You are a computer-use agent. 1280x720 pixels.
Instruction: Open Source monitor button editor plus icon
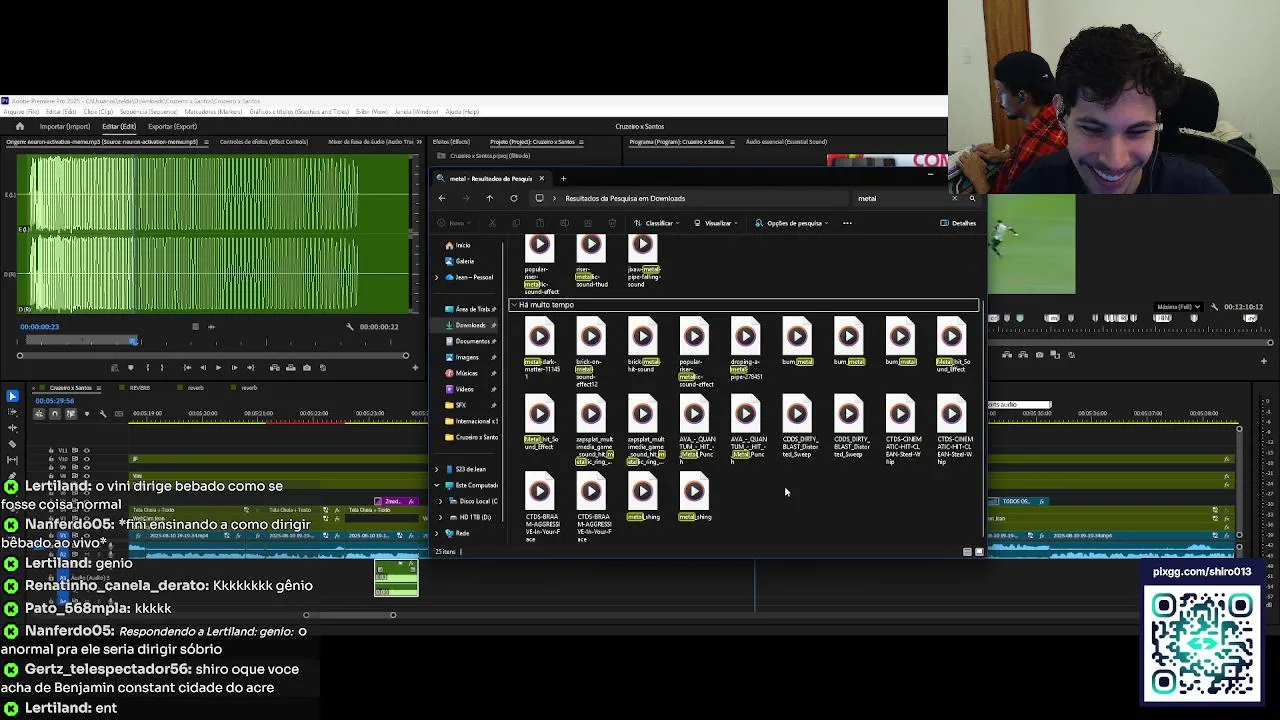tap(415, 368)
